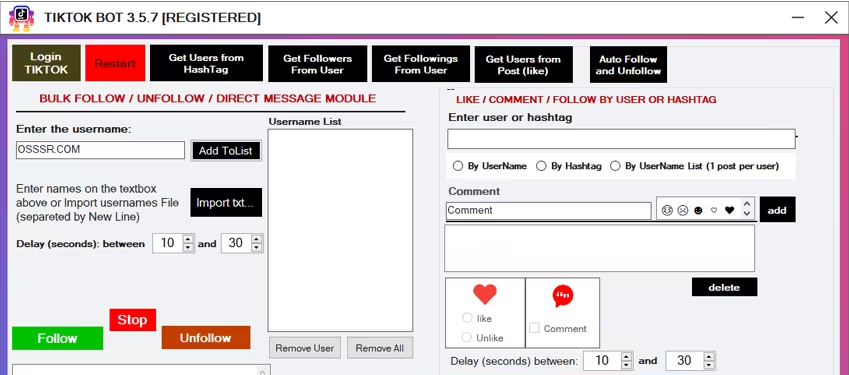This screenshot has width=849, height=375.
Task: Open Login TIKTOK
Action: click(46, 63)
